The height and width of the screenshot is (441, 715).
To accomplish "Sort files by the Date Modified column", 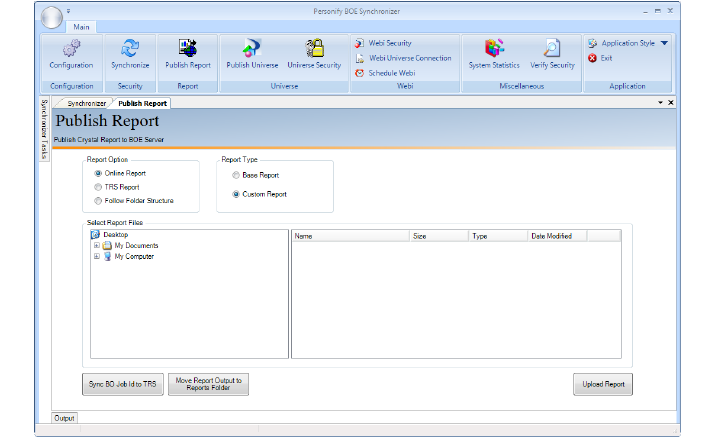I will click(557, 237).
